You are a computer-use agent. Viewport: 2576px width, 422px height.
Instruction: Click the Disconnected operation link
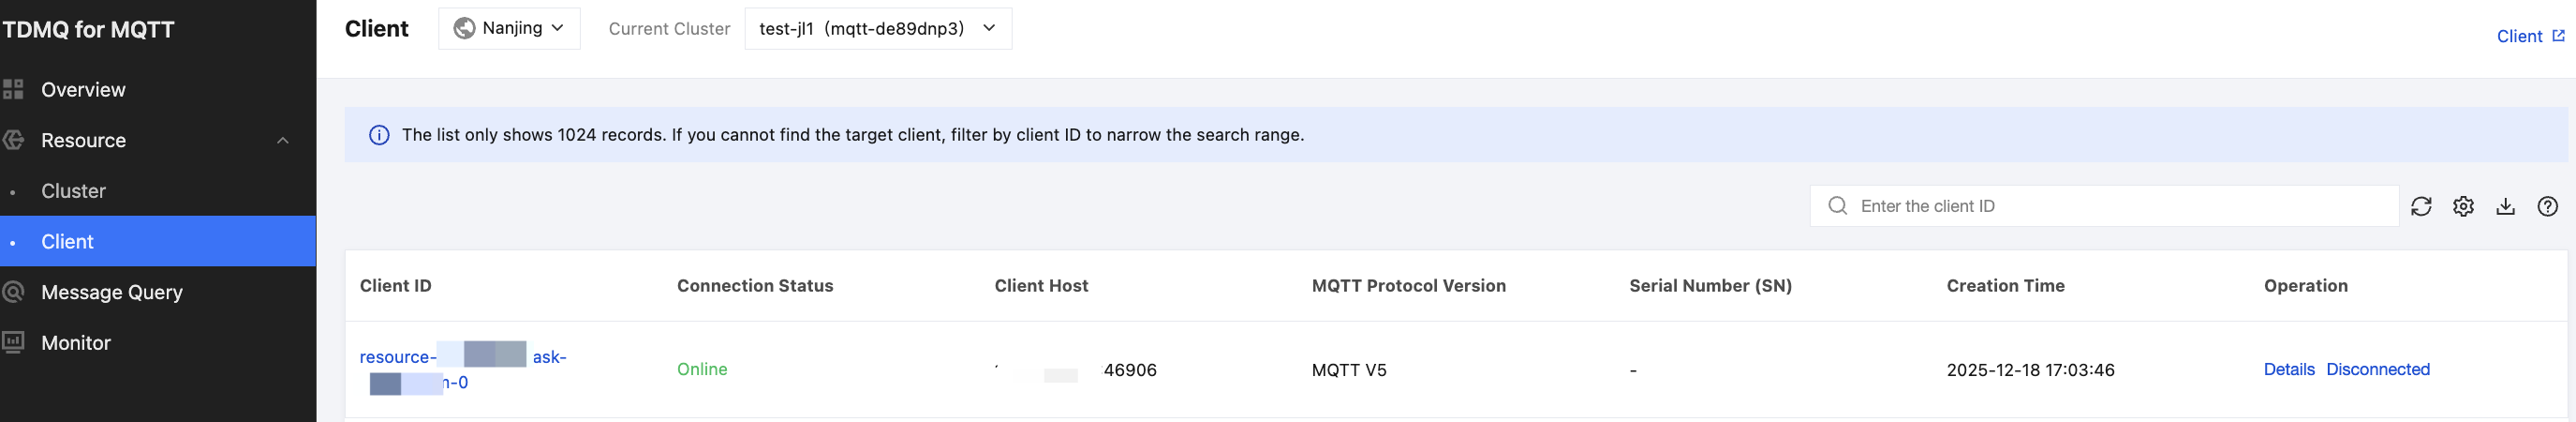(x=2377, y=369)
